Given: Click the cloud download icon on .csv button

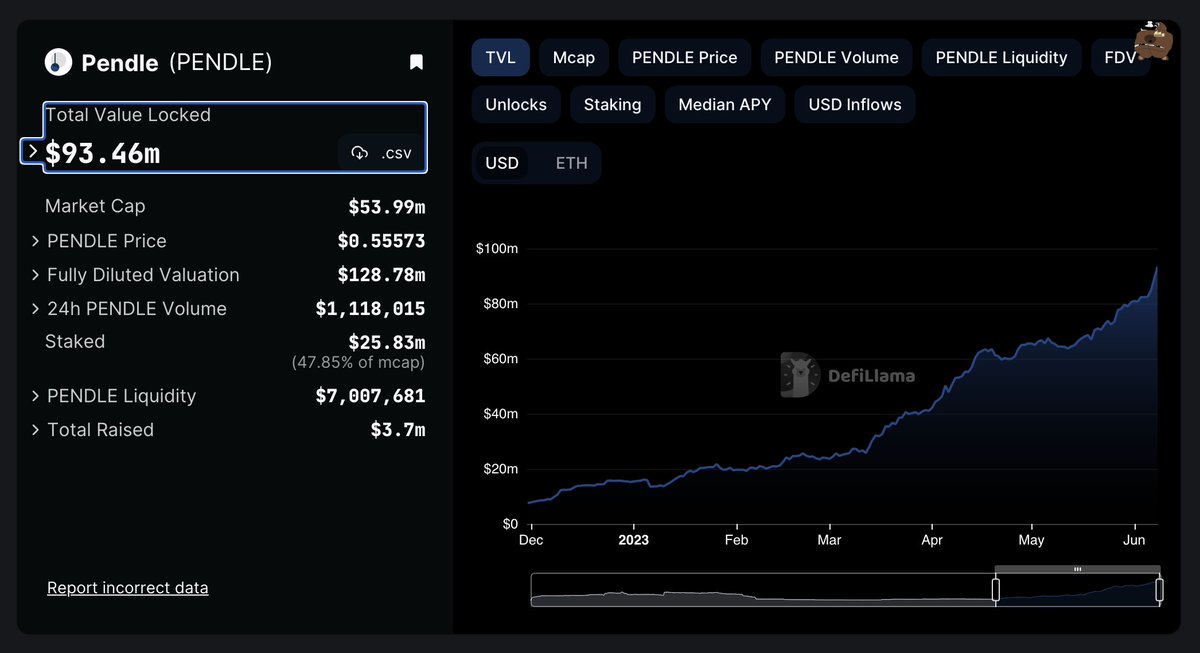Looking at the screenshot, I should coord(360,153).
